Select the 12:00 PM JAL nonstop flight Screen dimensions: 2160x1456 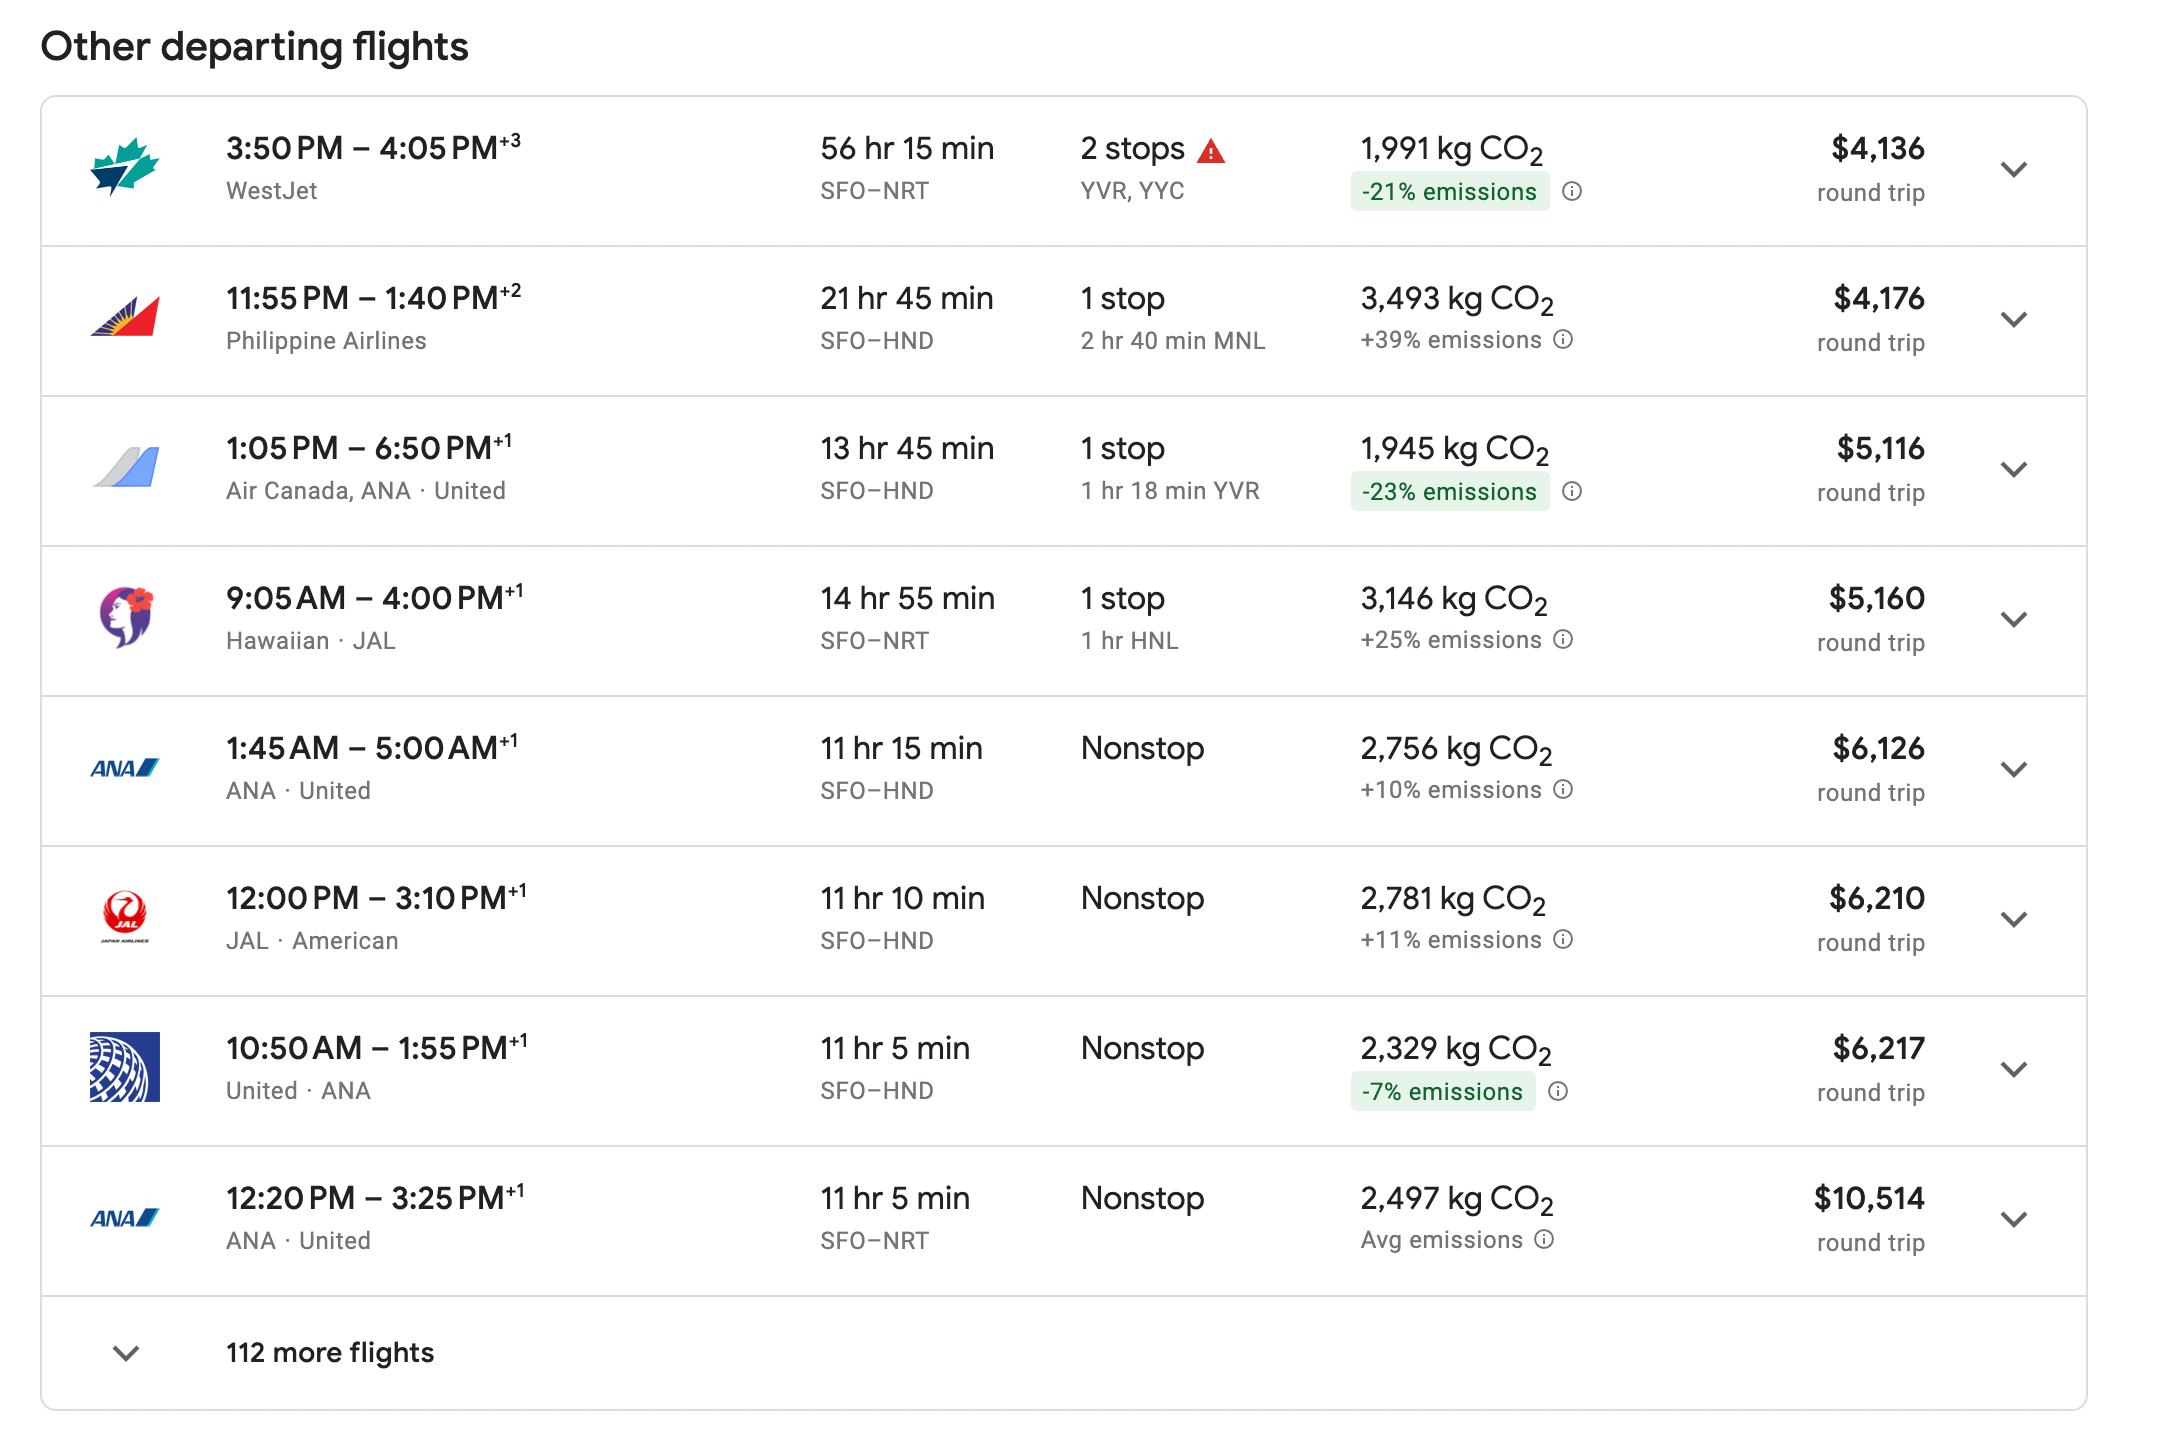[x=375, y=899]
